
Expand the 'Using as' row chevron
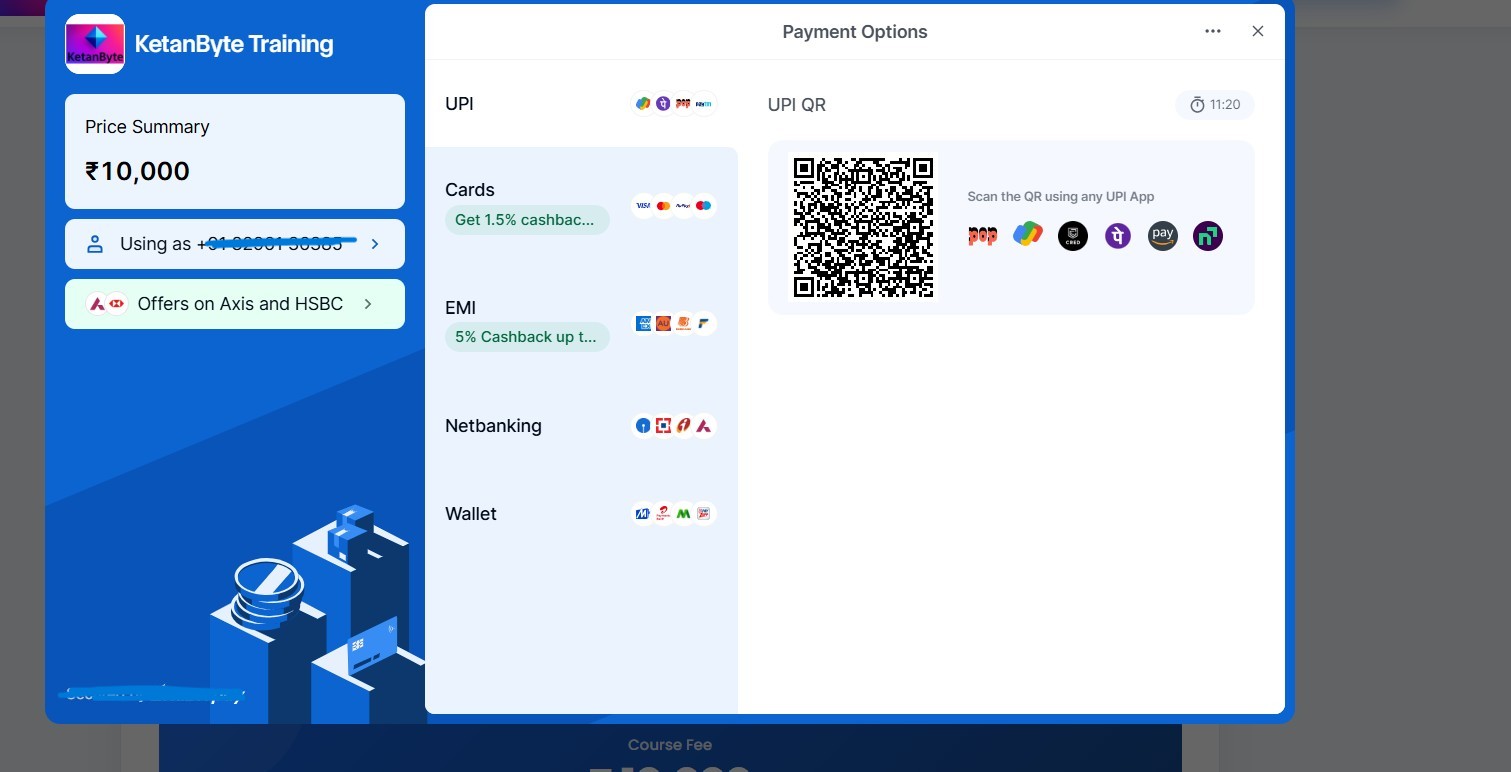[x=375, y=244]
